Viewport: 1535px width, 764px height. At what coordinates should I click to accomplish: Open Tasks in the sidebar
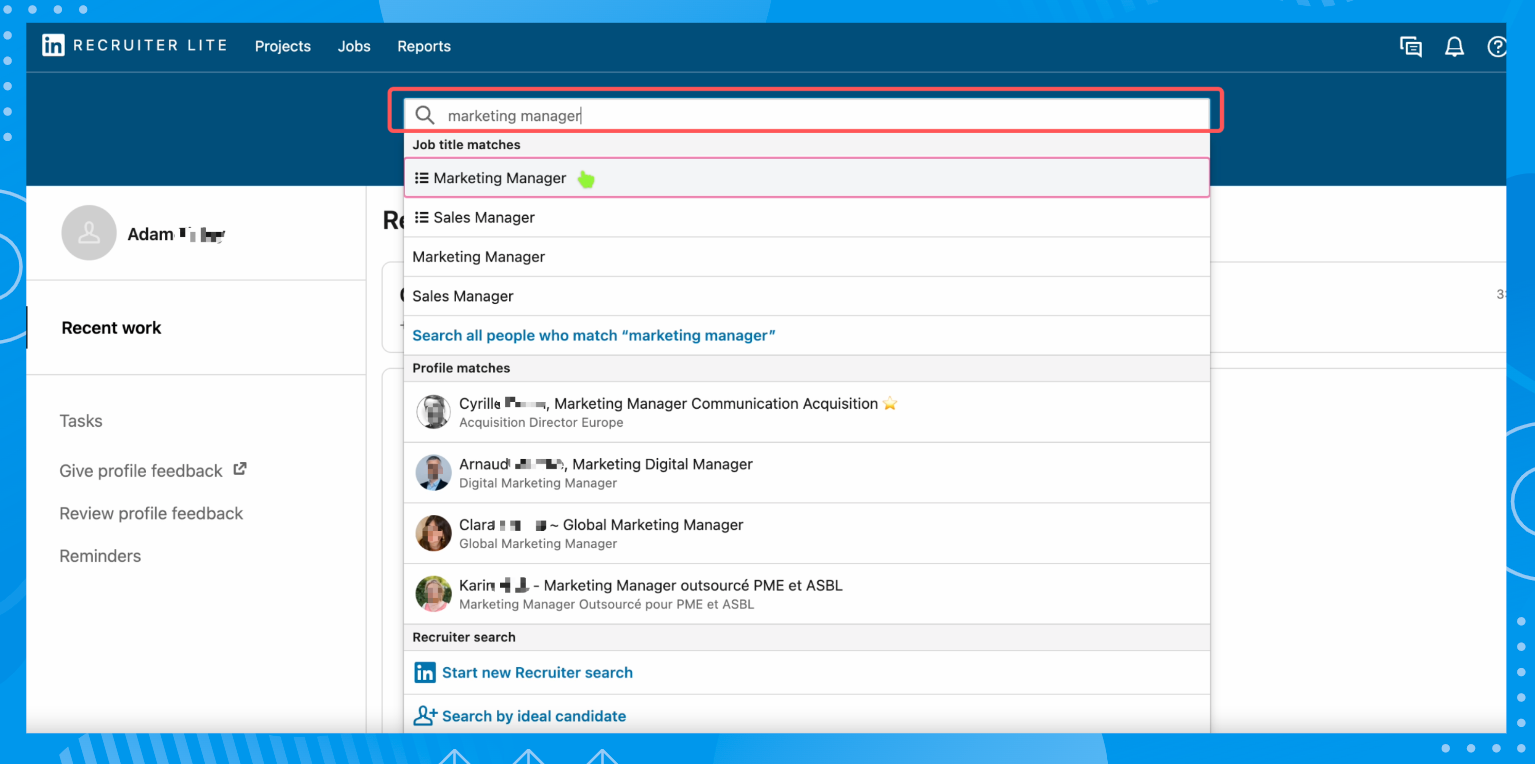click(x=81, y=421)
